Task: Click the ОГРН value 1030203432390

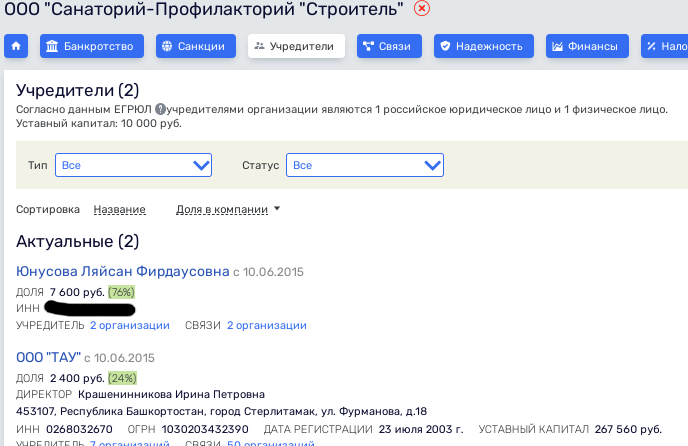Action: click(205, 429)
